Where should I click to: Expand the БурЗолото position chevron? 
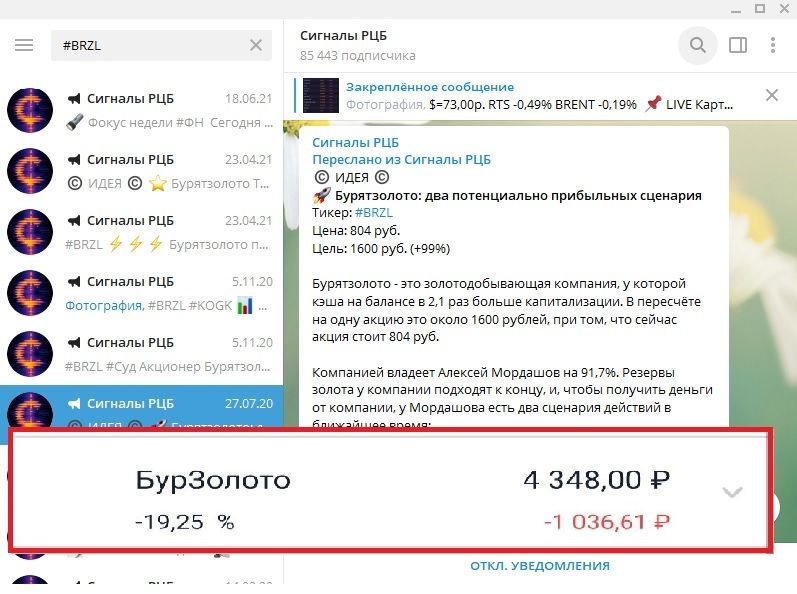point(732,492)
